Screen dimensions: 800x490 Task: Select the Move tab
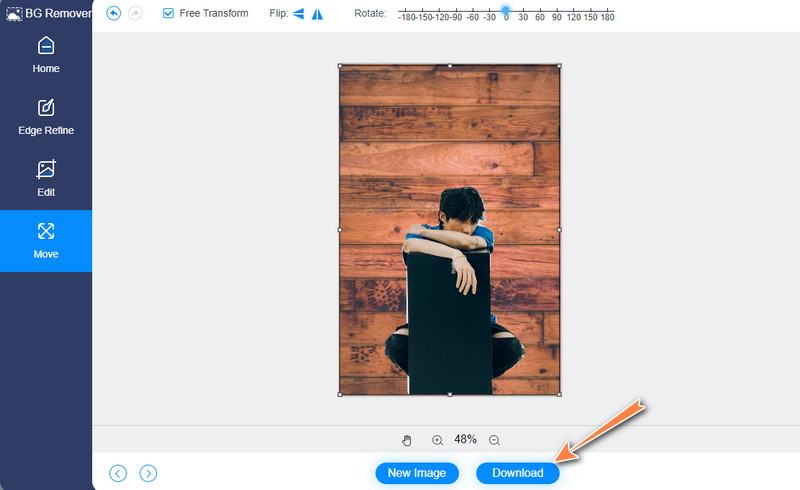coord(46,240)
